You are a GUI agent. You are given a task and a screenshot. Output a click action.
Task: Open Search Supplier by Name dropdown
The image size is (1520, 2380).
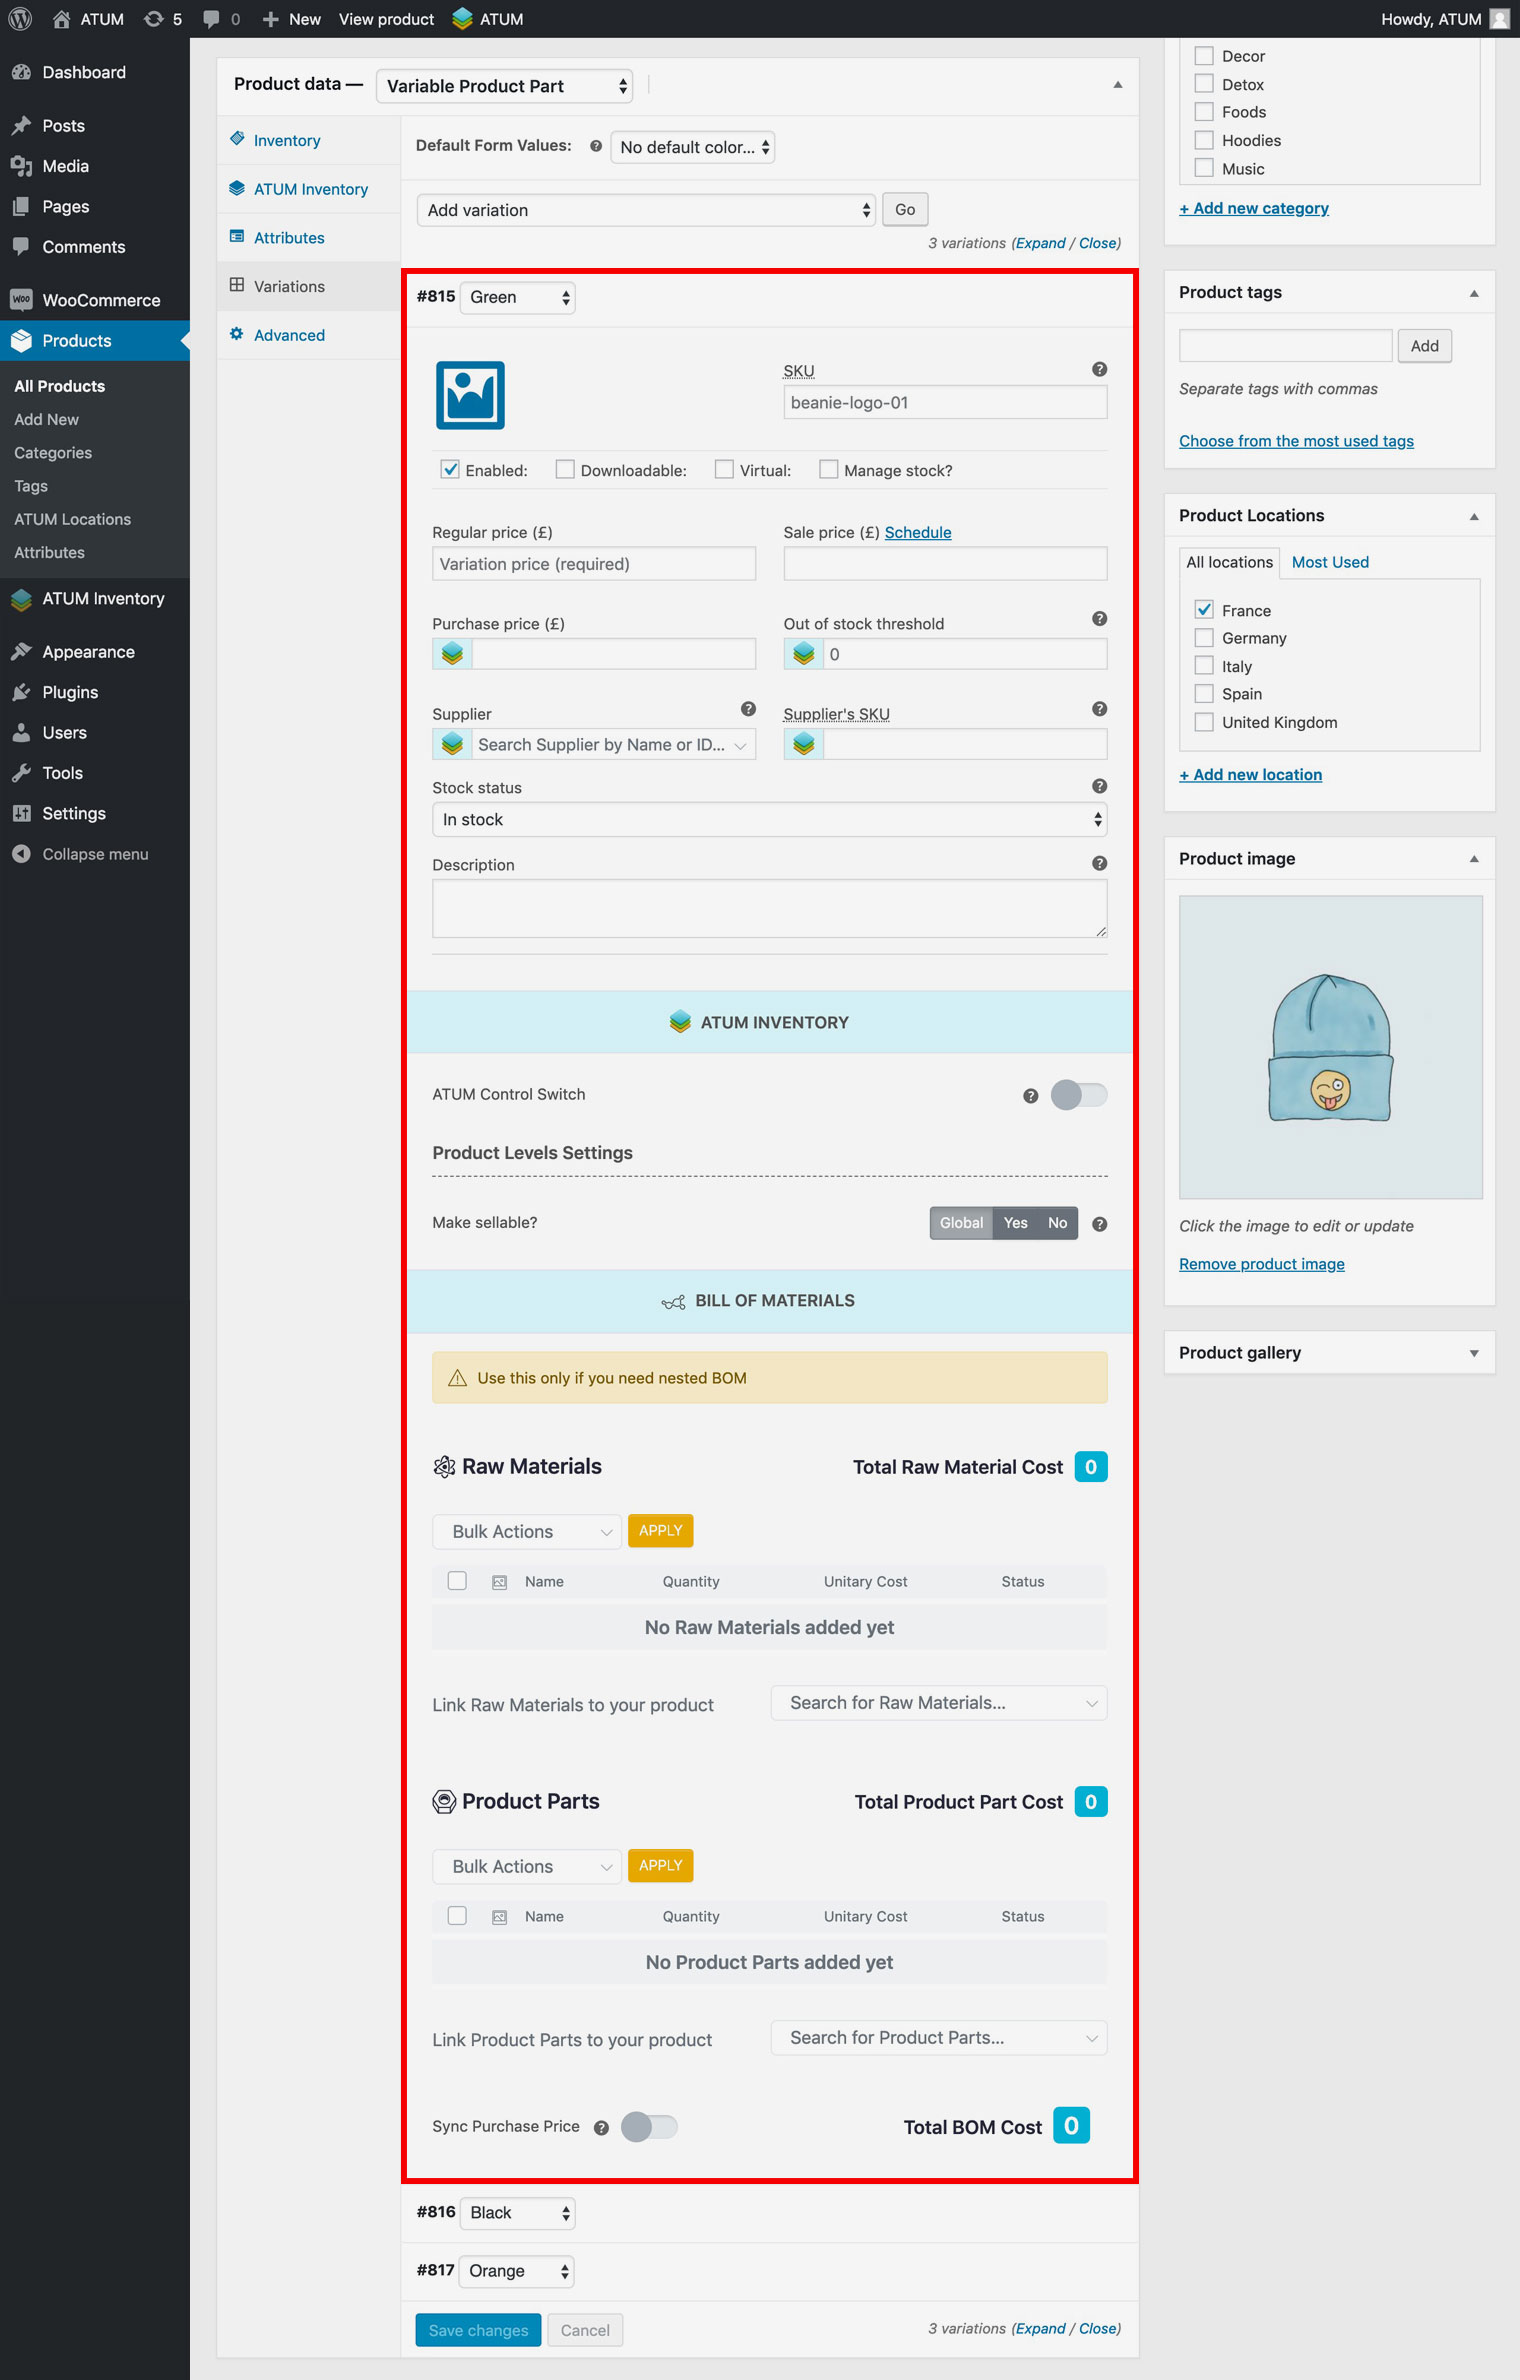613,744
